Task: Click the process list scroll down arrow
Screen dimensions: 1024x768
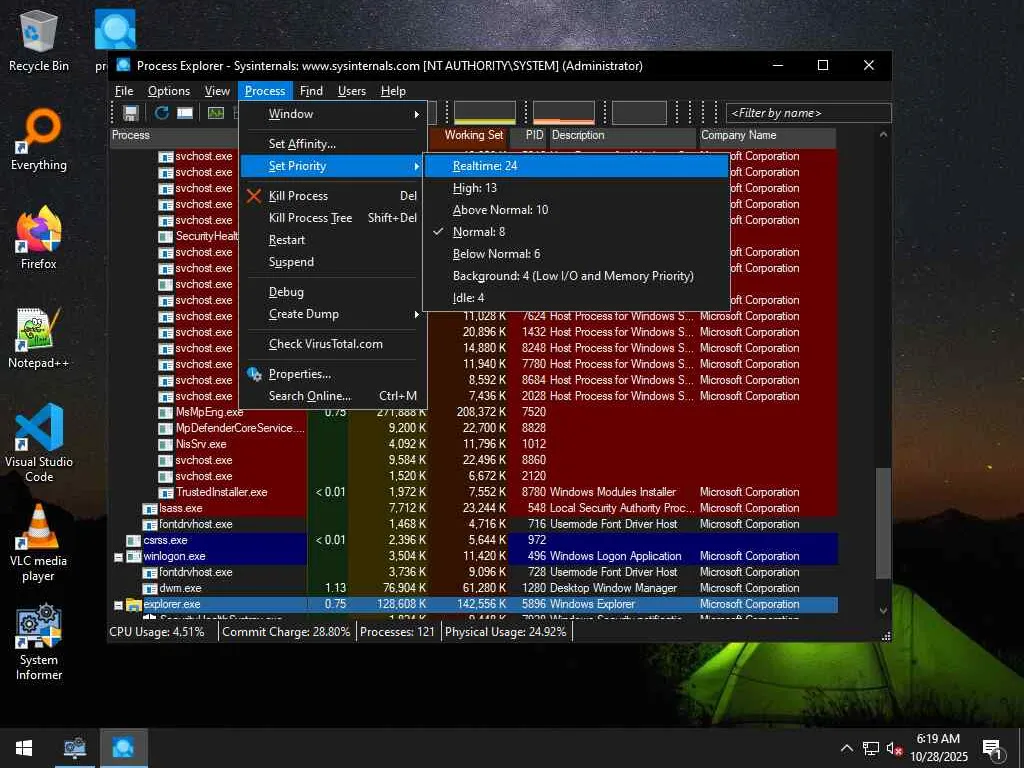Action: [x=884, y=611]
